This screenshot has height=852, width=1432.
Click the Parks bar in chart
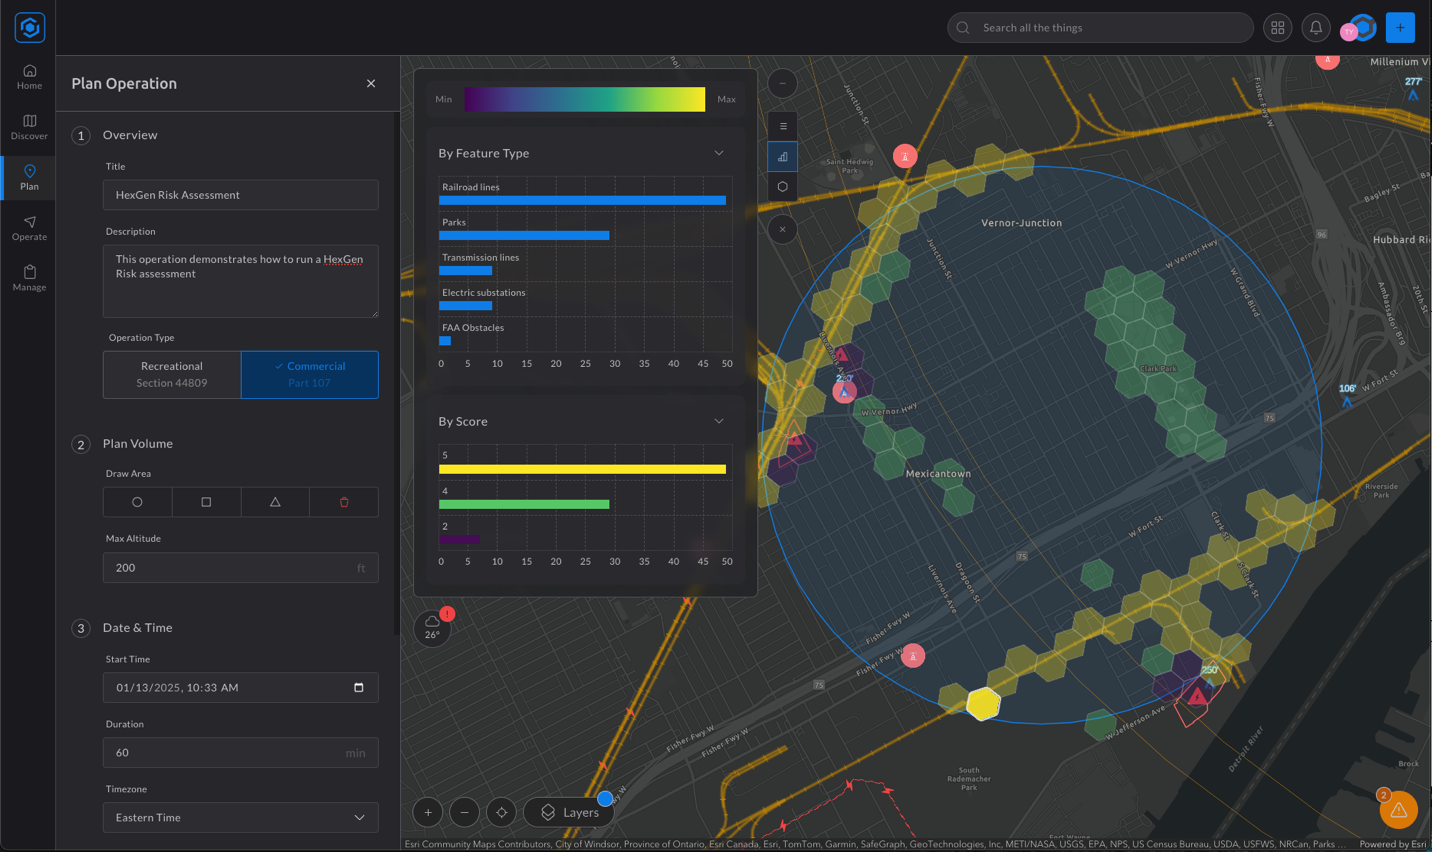pyautogui.click(x=524, y=236)
